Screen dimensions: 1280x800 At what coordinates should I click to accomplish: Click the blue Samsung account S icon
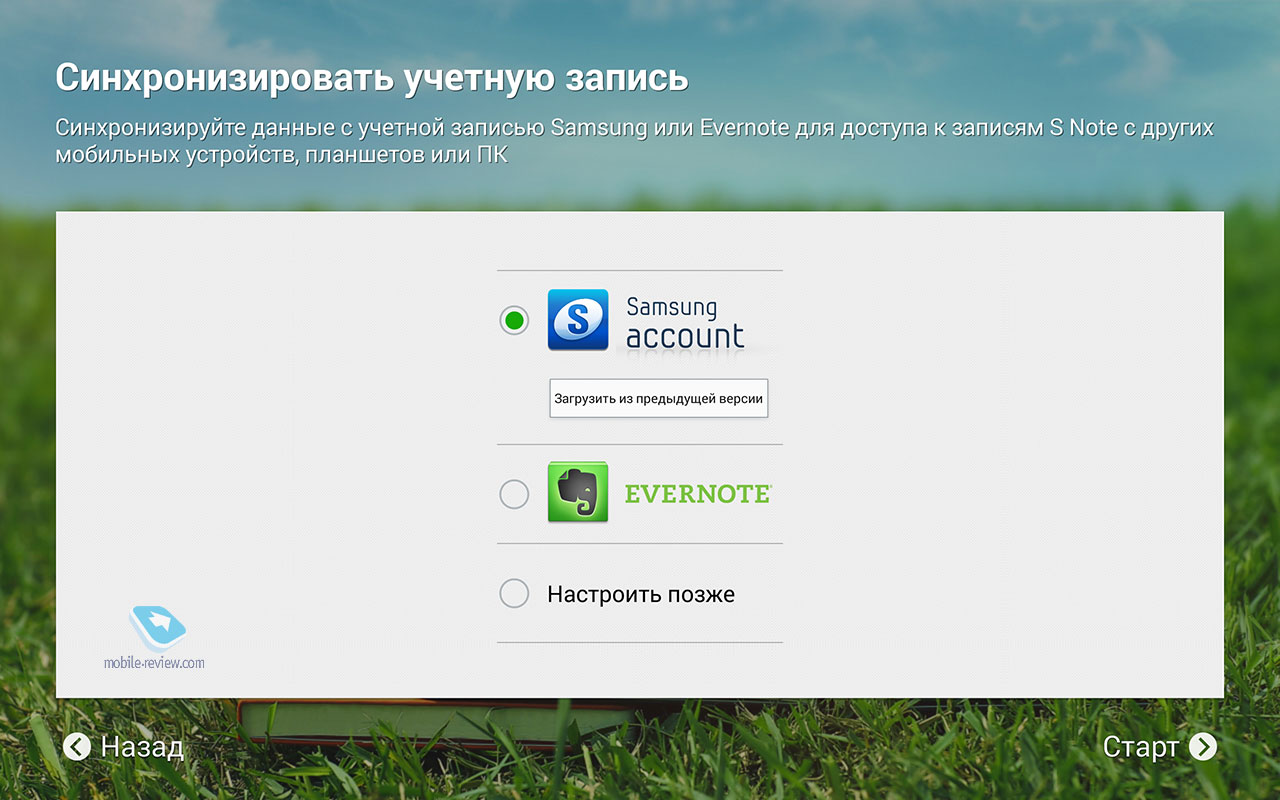pyautogui.click(x=578, y=320)
